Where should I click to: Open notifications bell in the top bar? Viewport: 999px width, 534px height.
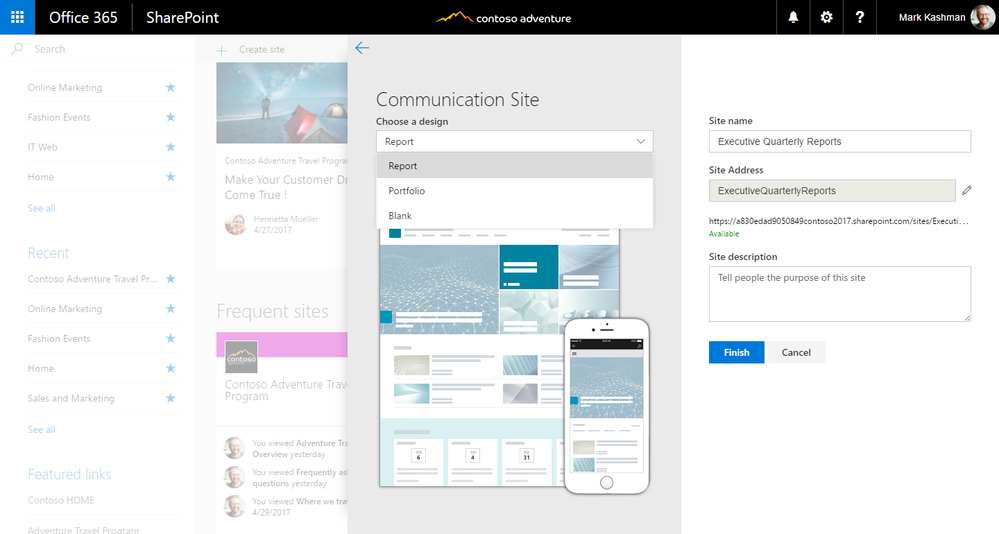[x=793, y=17]
